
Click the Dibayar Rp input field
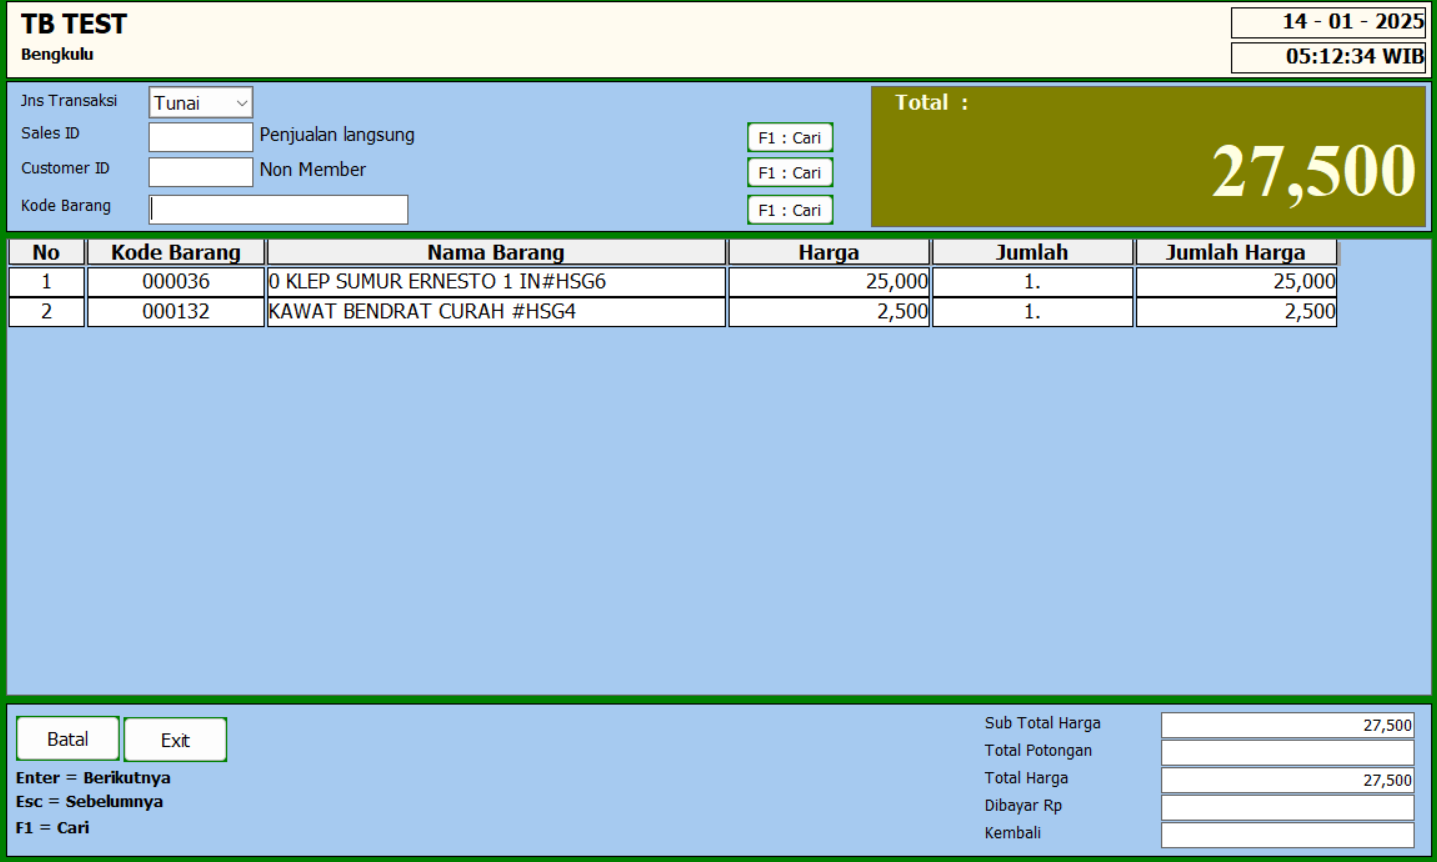tap(1287, 807)
